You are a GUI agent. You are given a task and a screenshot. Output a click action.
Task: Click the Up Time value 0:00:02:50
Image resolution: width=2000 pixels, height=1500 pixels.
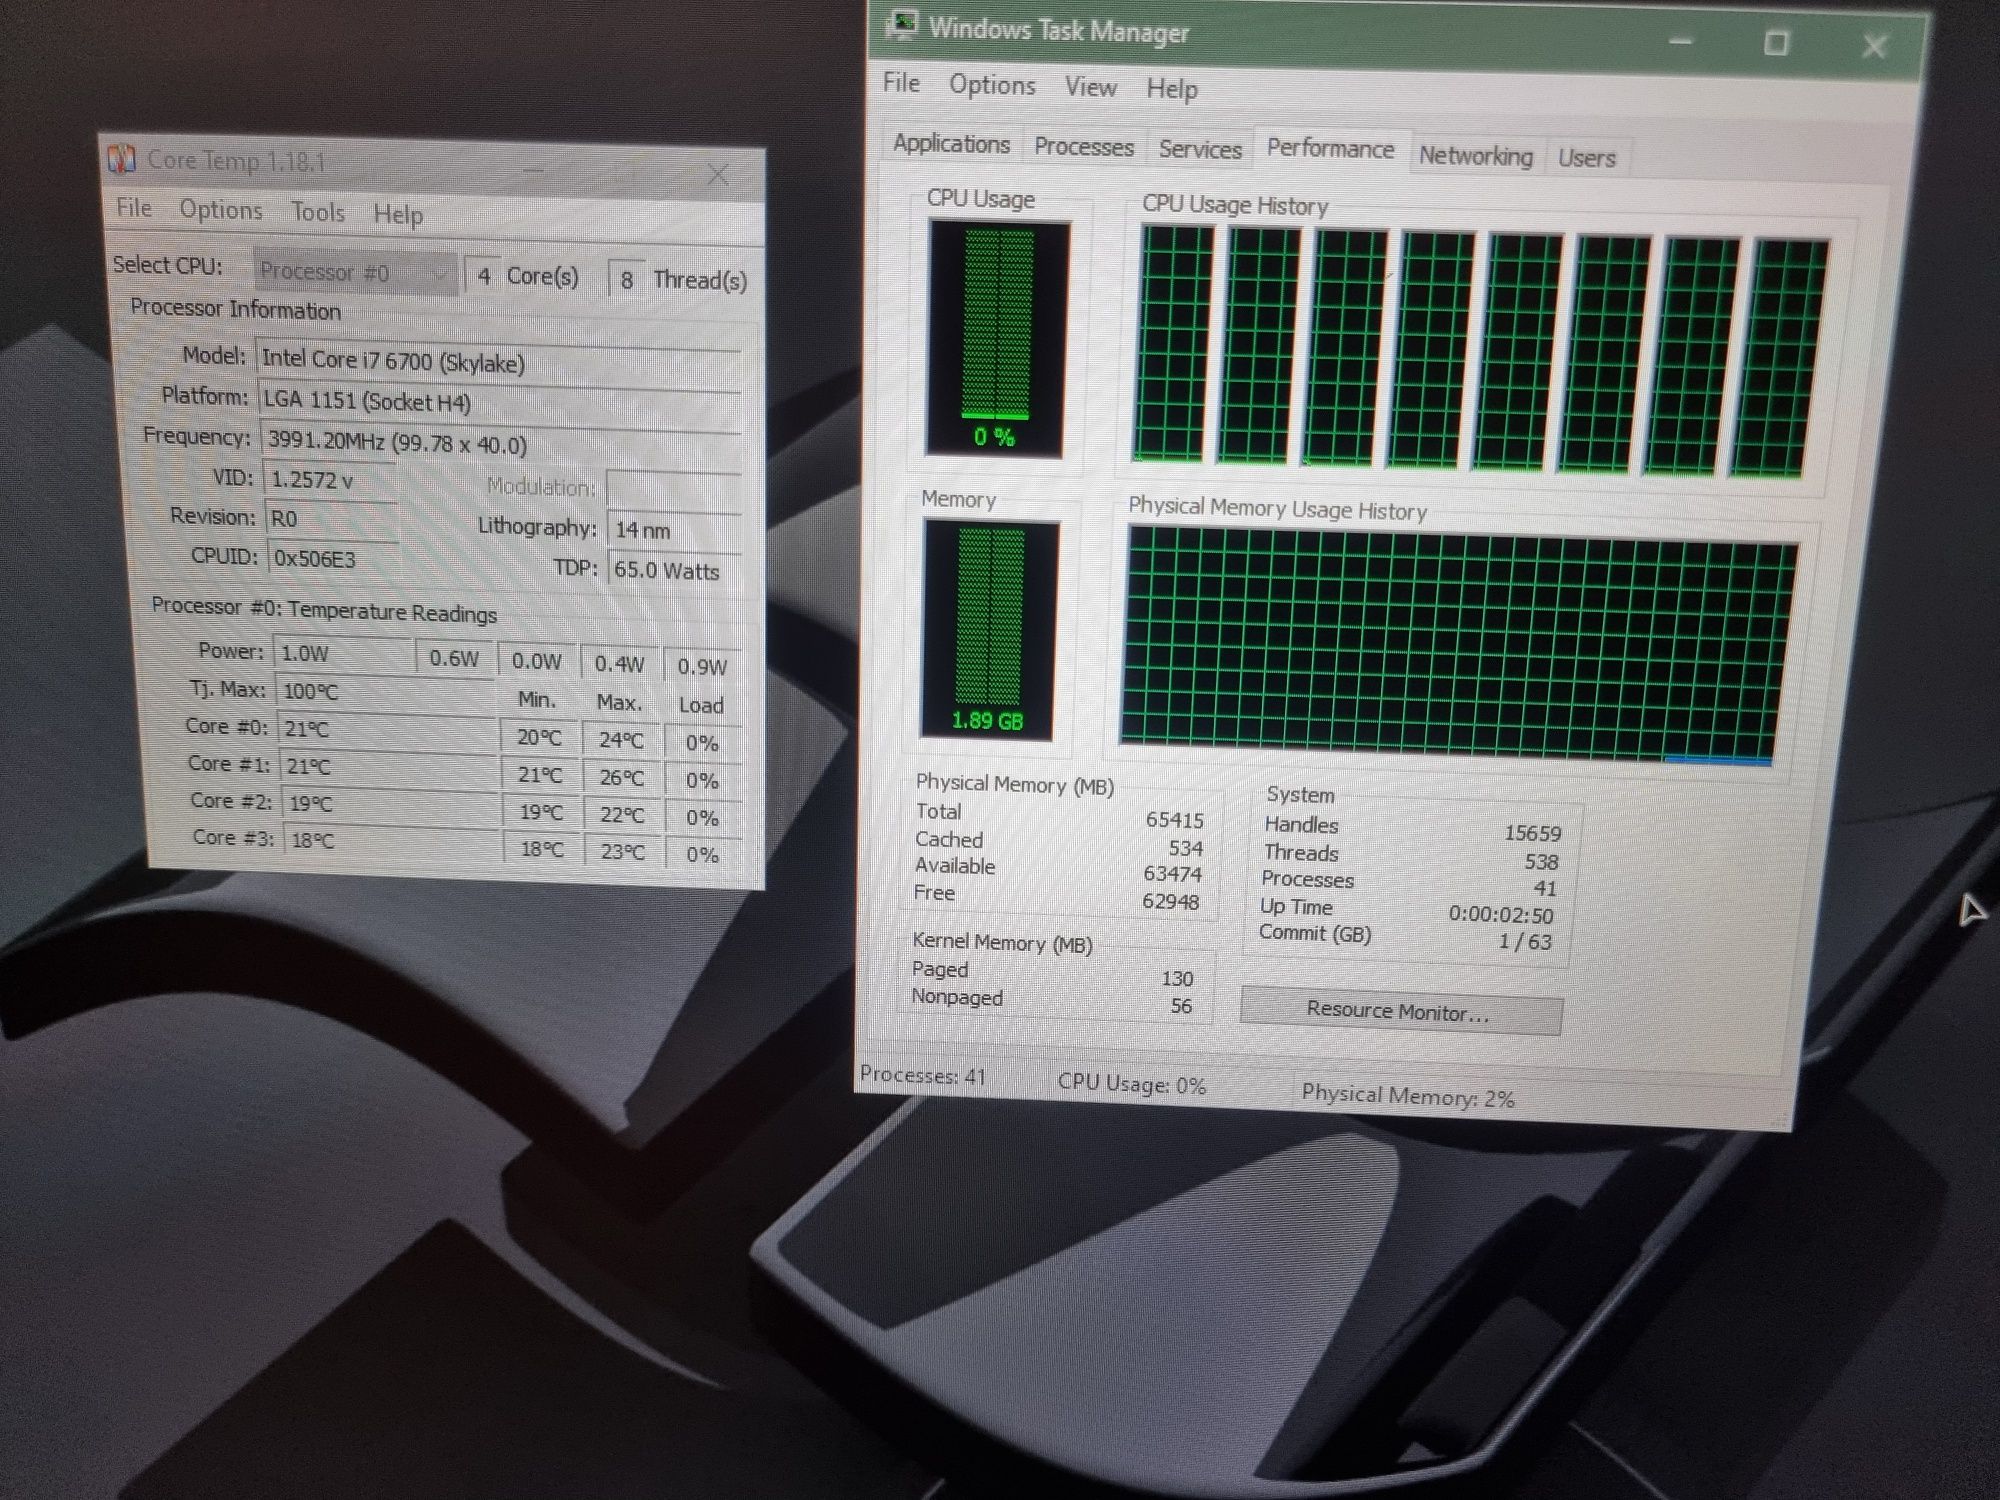1501,915
